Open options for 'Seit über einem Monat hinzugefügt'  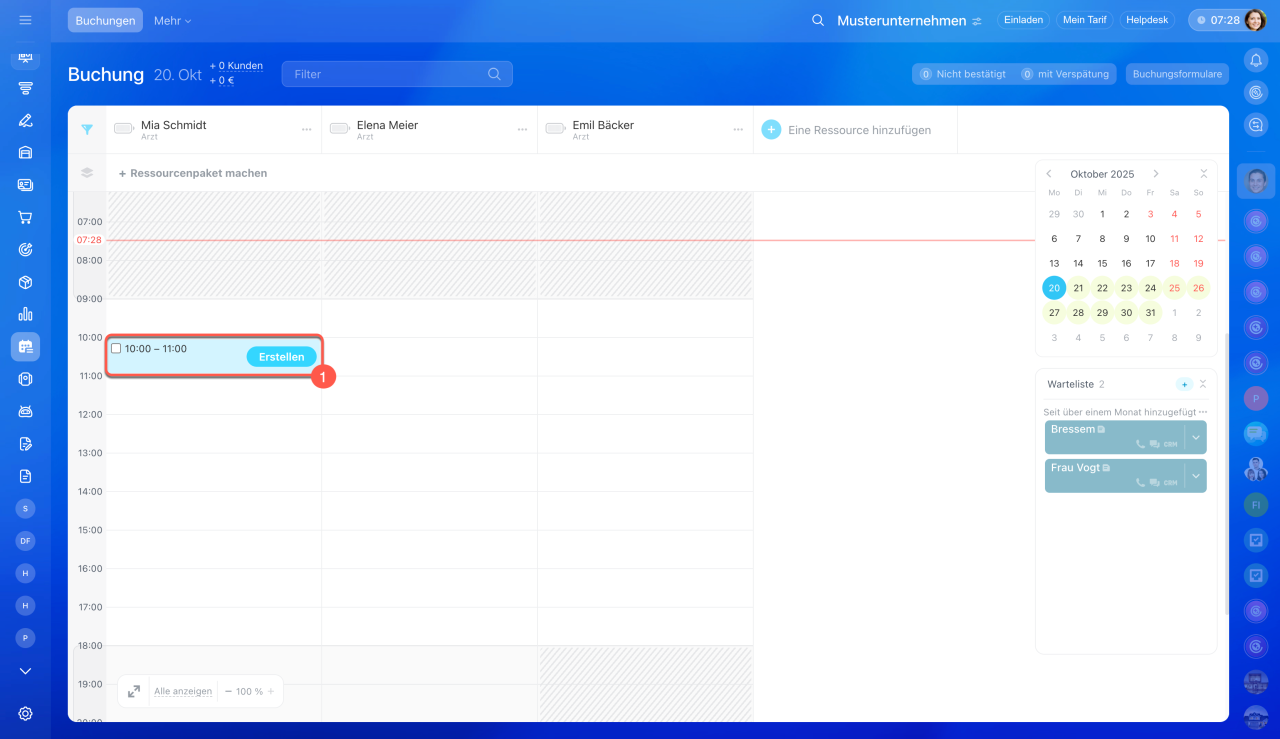[x=1203, y=412]
